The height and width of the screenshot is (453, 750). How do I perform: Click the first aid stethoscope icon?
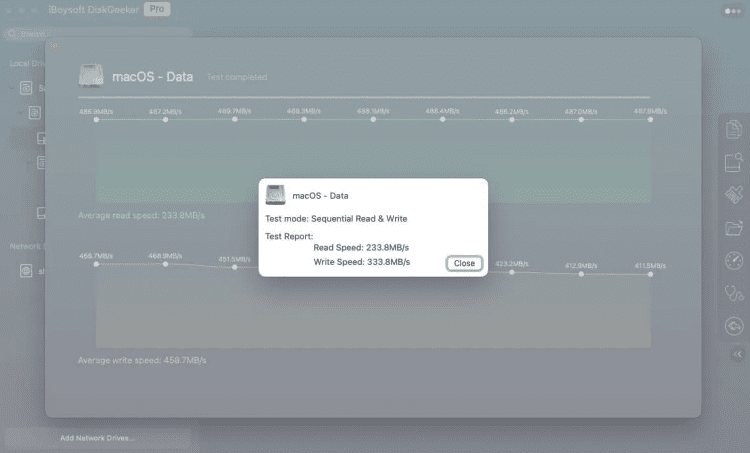tap(734, 293)
